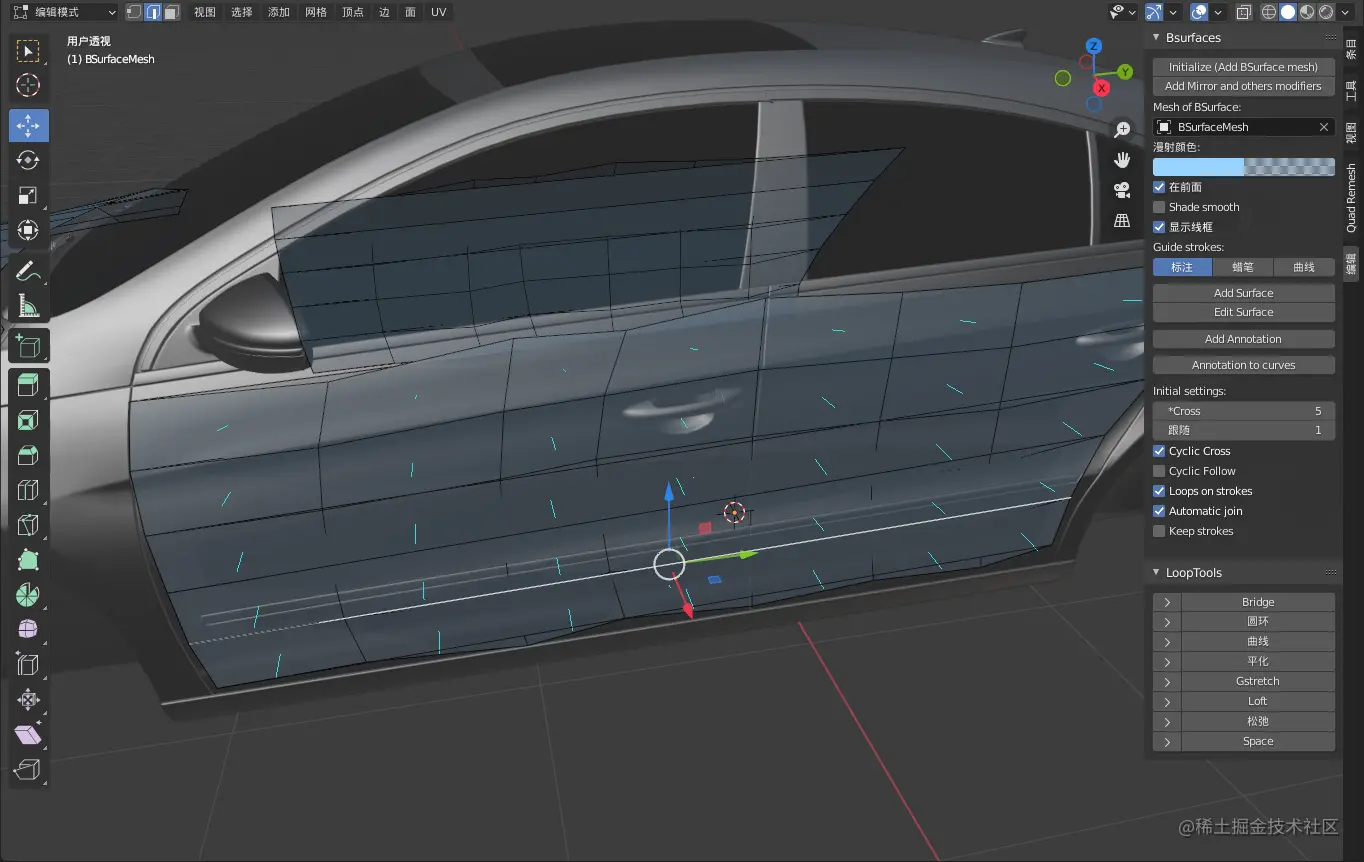This screenshot has width=1364, height=862.
Task: Click the Annotation to curves button
Action: coord(1243,364)
